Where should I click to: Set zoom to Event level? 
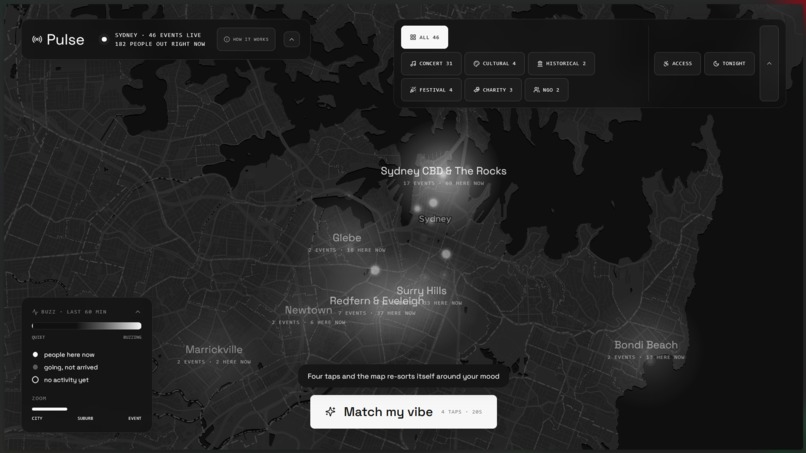click(x=135, y=419)
